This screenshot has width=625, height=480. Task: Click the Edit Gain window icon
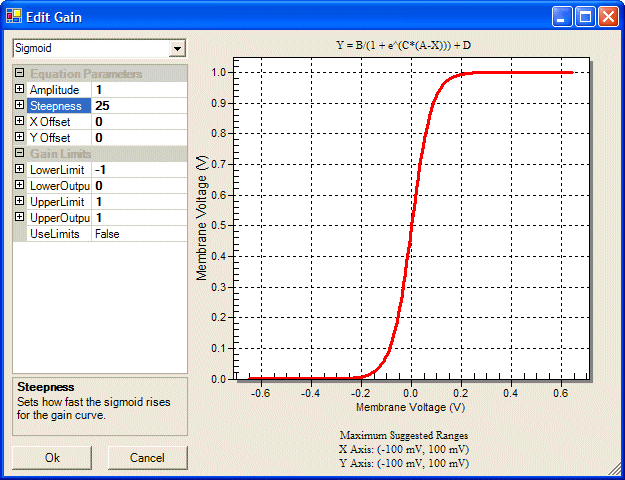[x=14, y=16]
